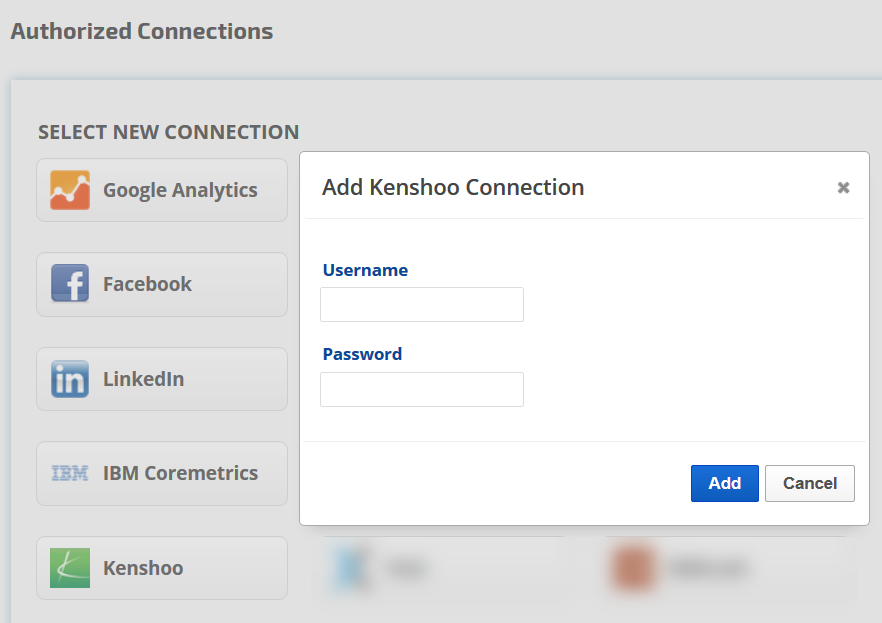The width and height of the screenshot is (882, 623).
Task: Click the IBM logo icon
Action: [70, 473]
